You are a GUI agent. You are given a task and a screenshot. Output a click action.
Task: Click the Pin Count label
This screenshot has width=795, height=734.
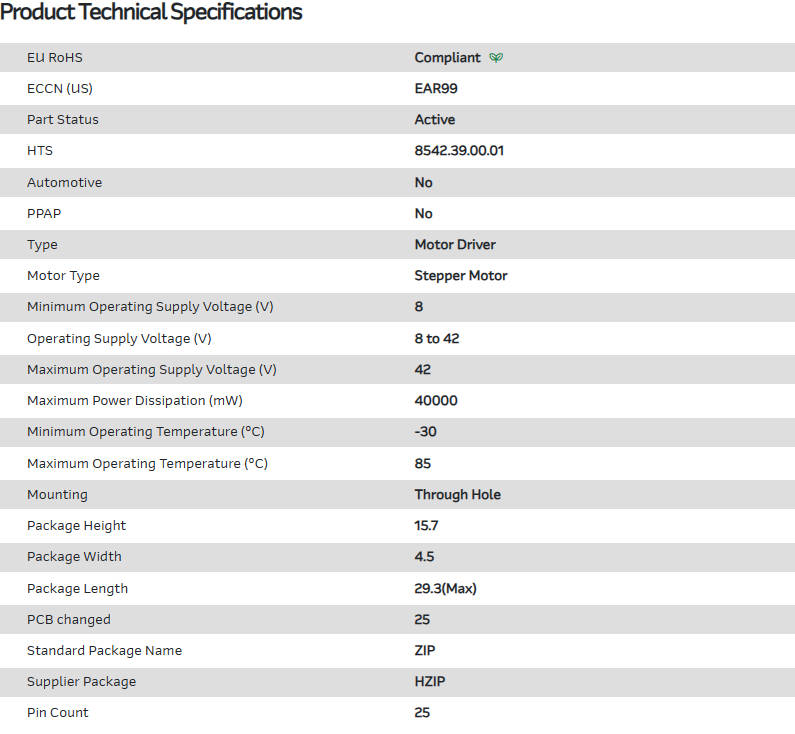(x=58, y=713)
